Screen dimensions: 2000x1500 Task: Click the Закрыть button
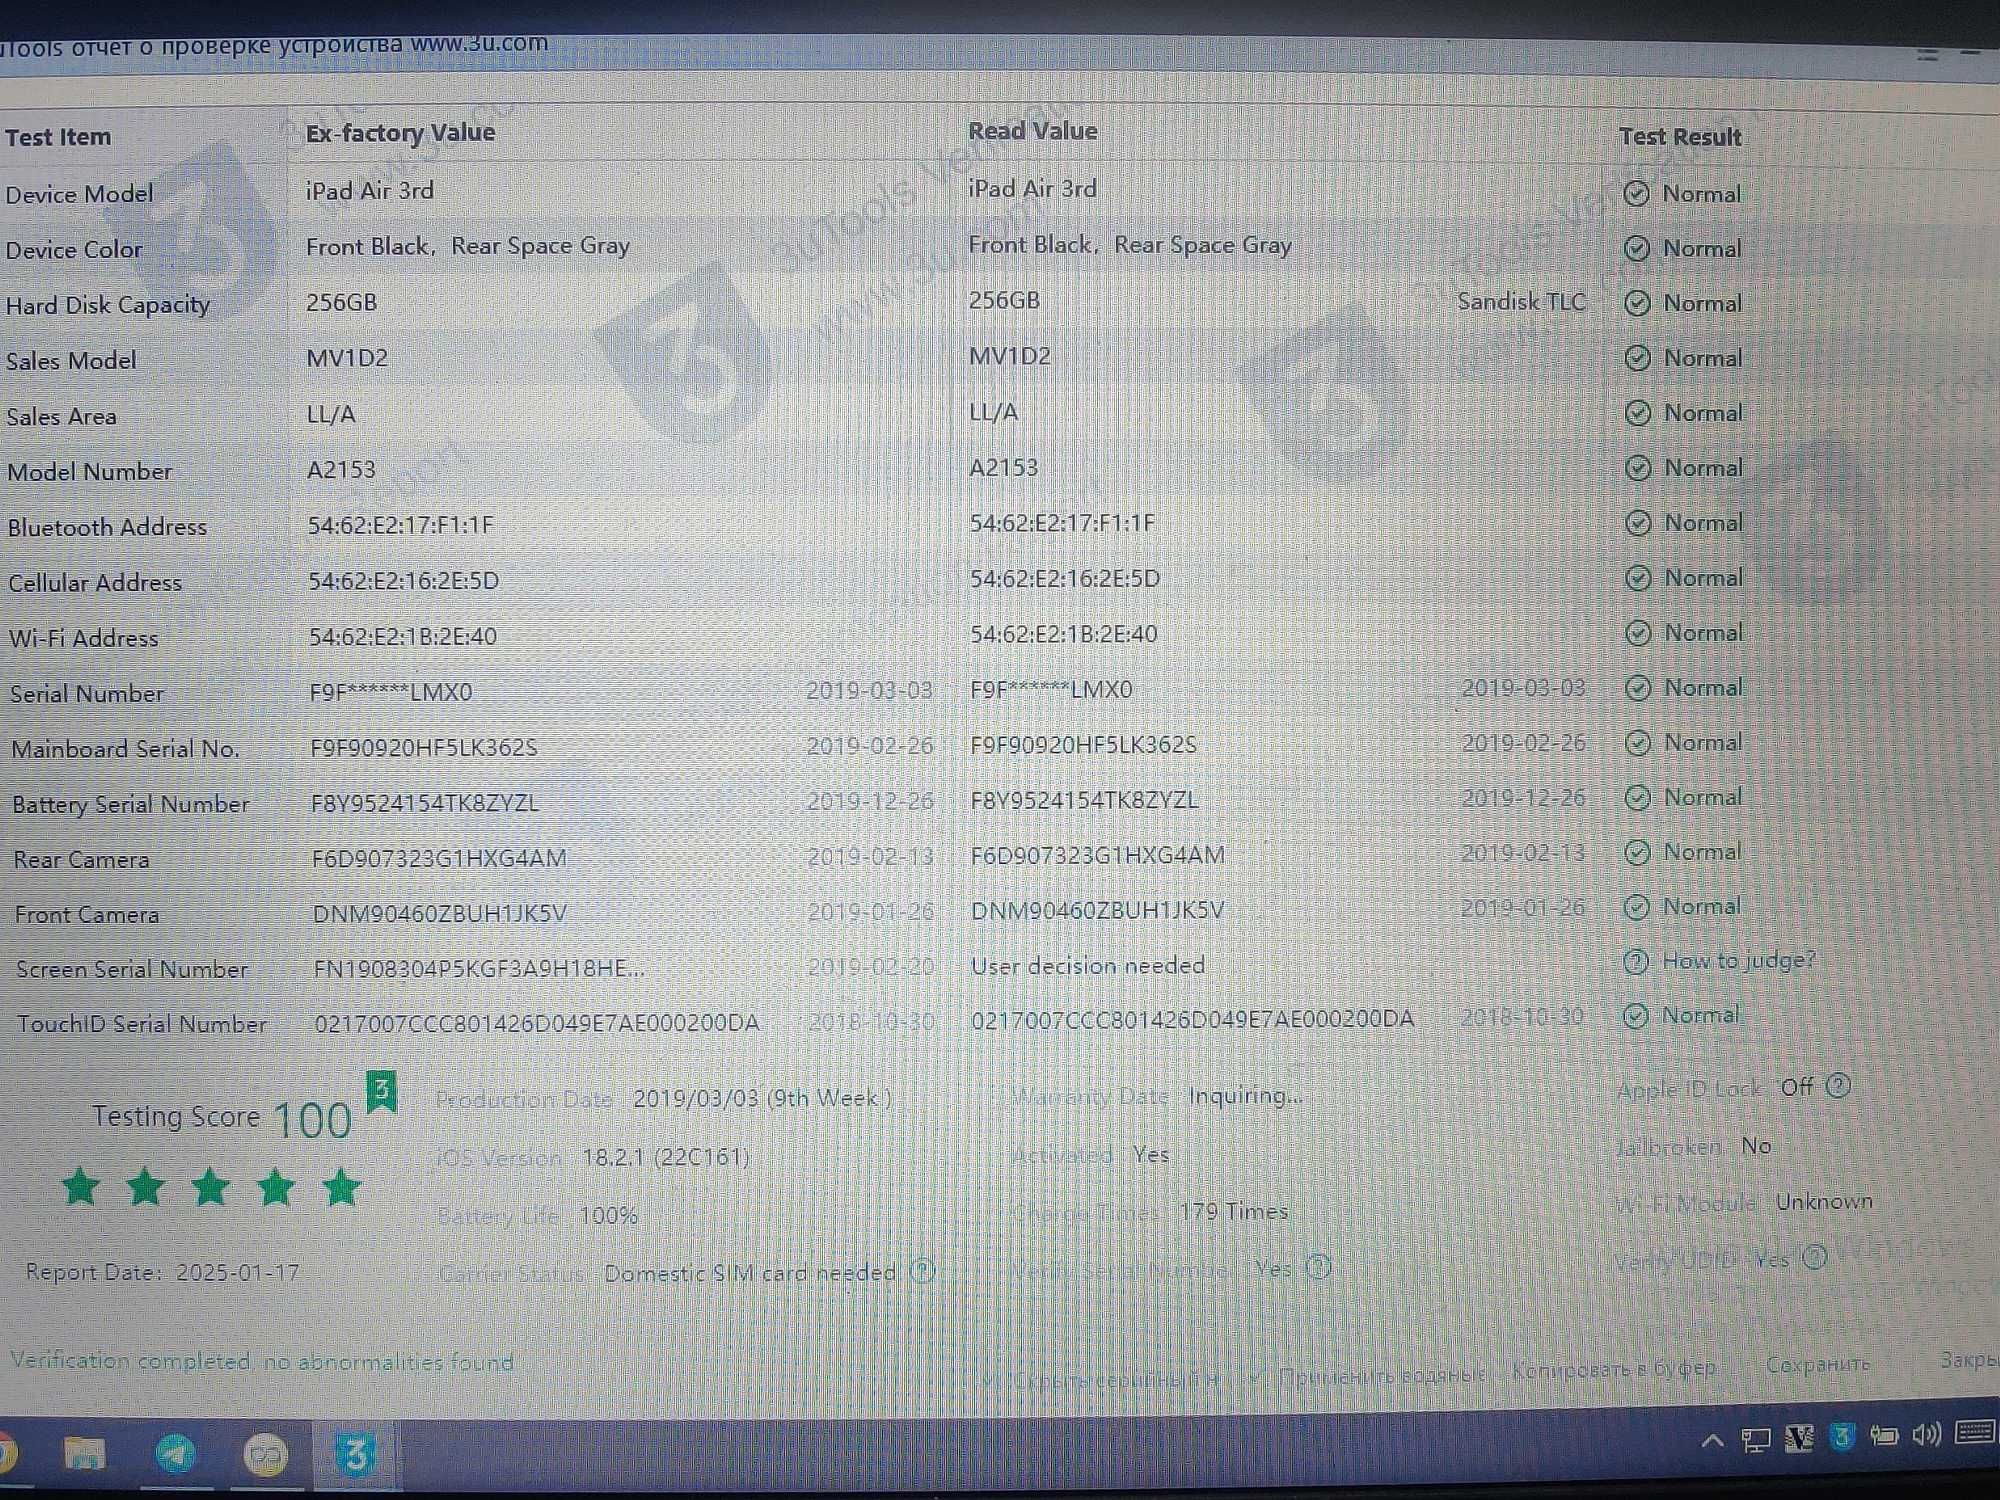click(x=1969, y=1361)
